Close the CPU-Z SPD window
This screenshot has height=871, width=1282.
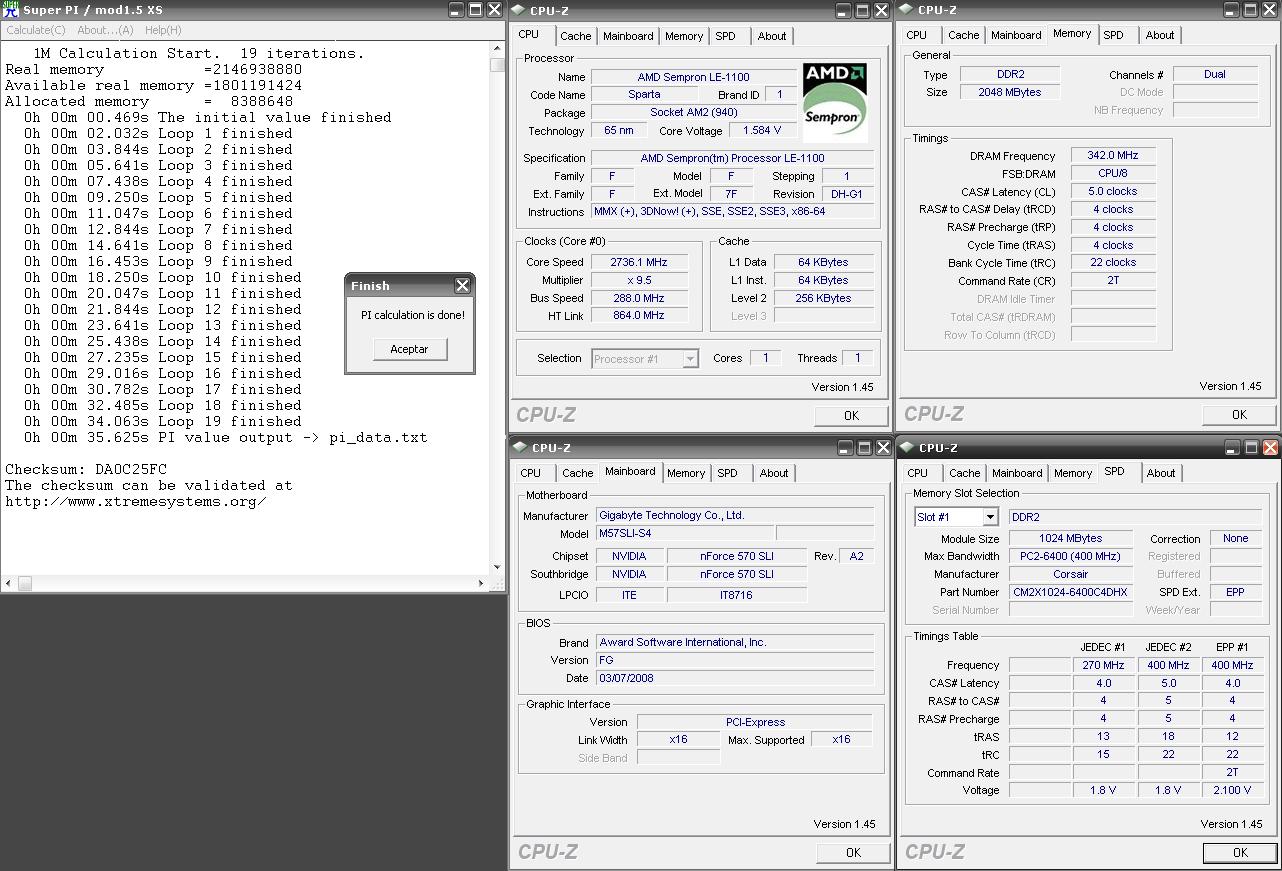point(1270,447)
